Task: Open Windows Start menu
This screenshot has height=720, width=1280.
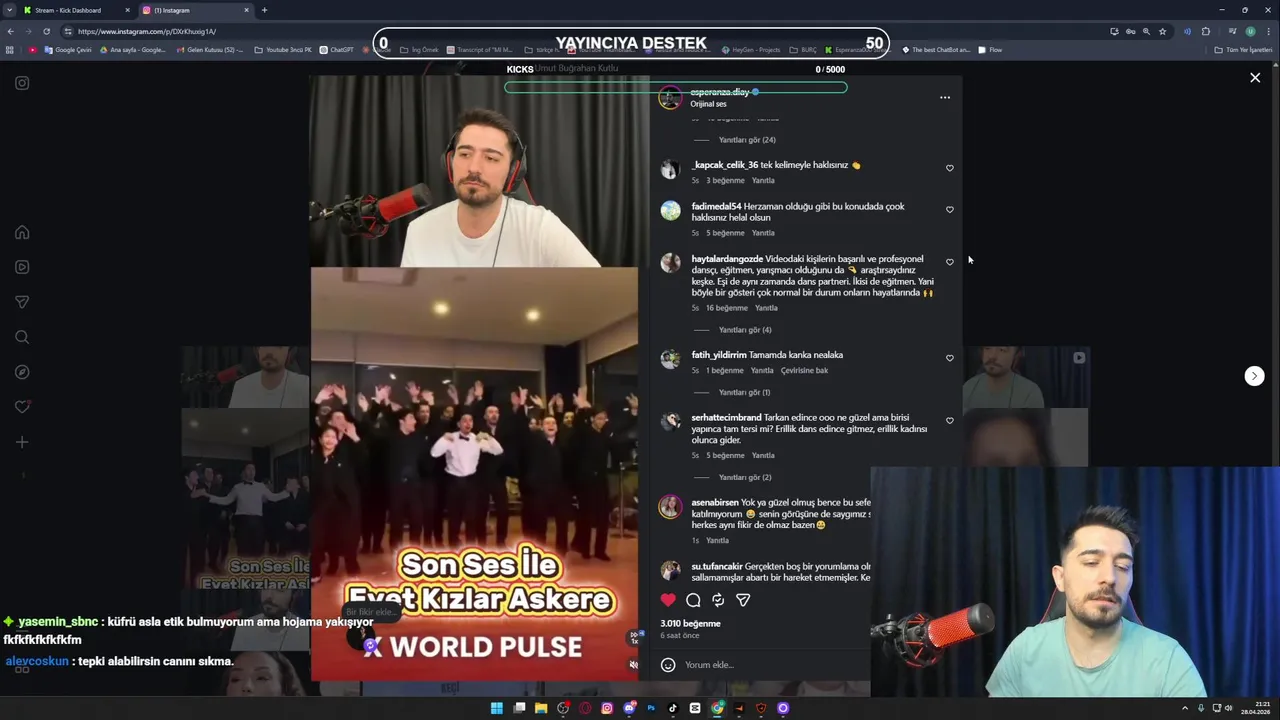Action: coord(497,708)
